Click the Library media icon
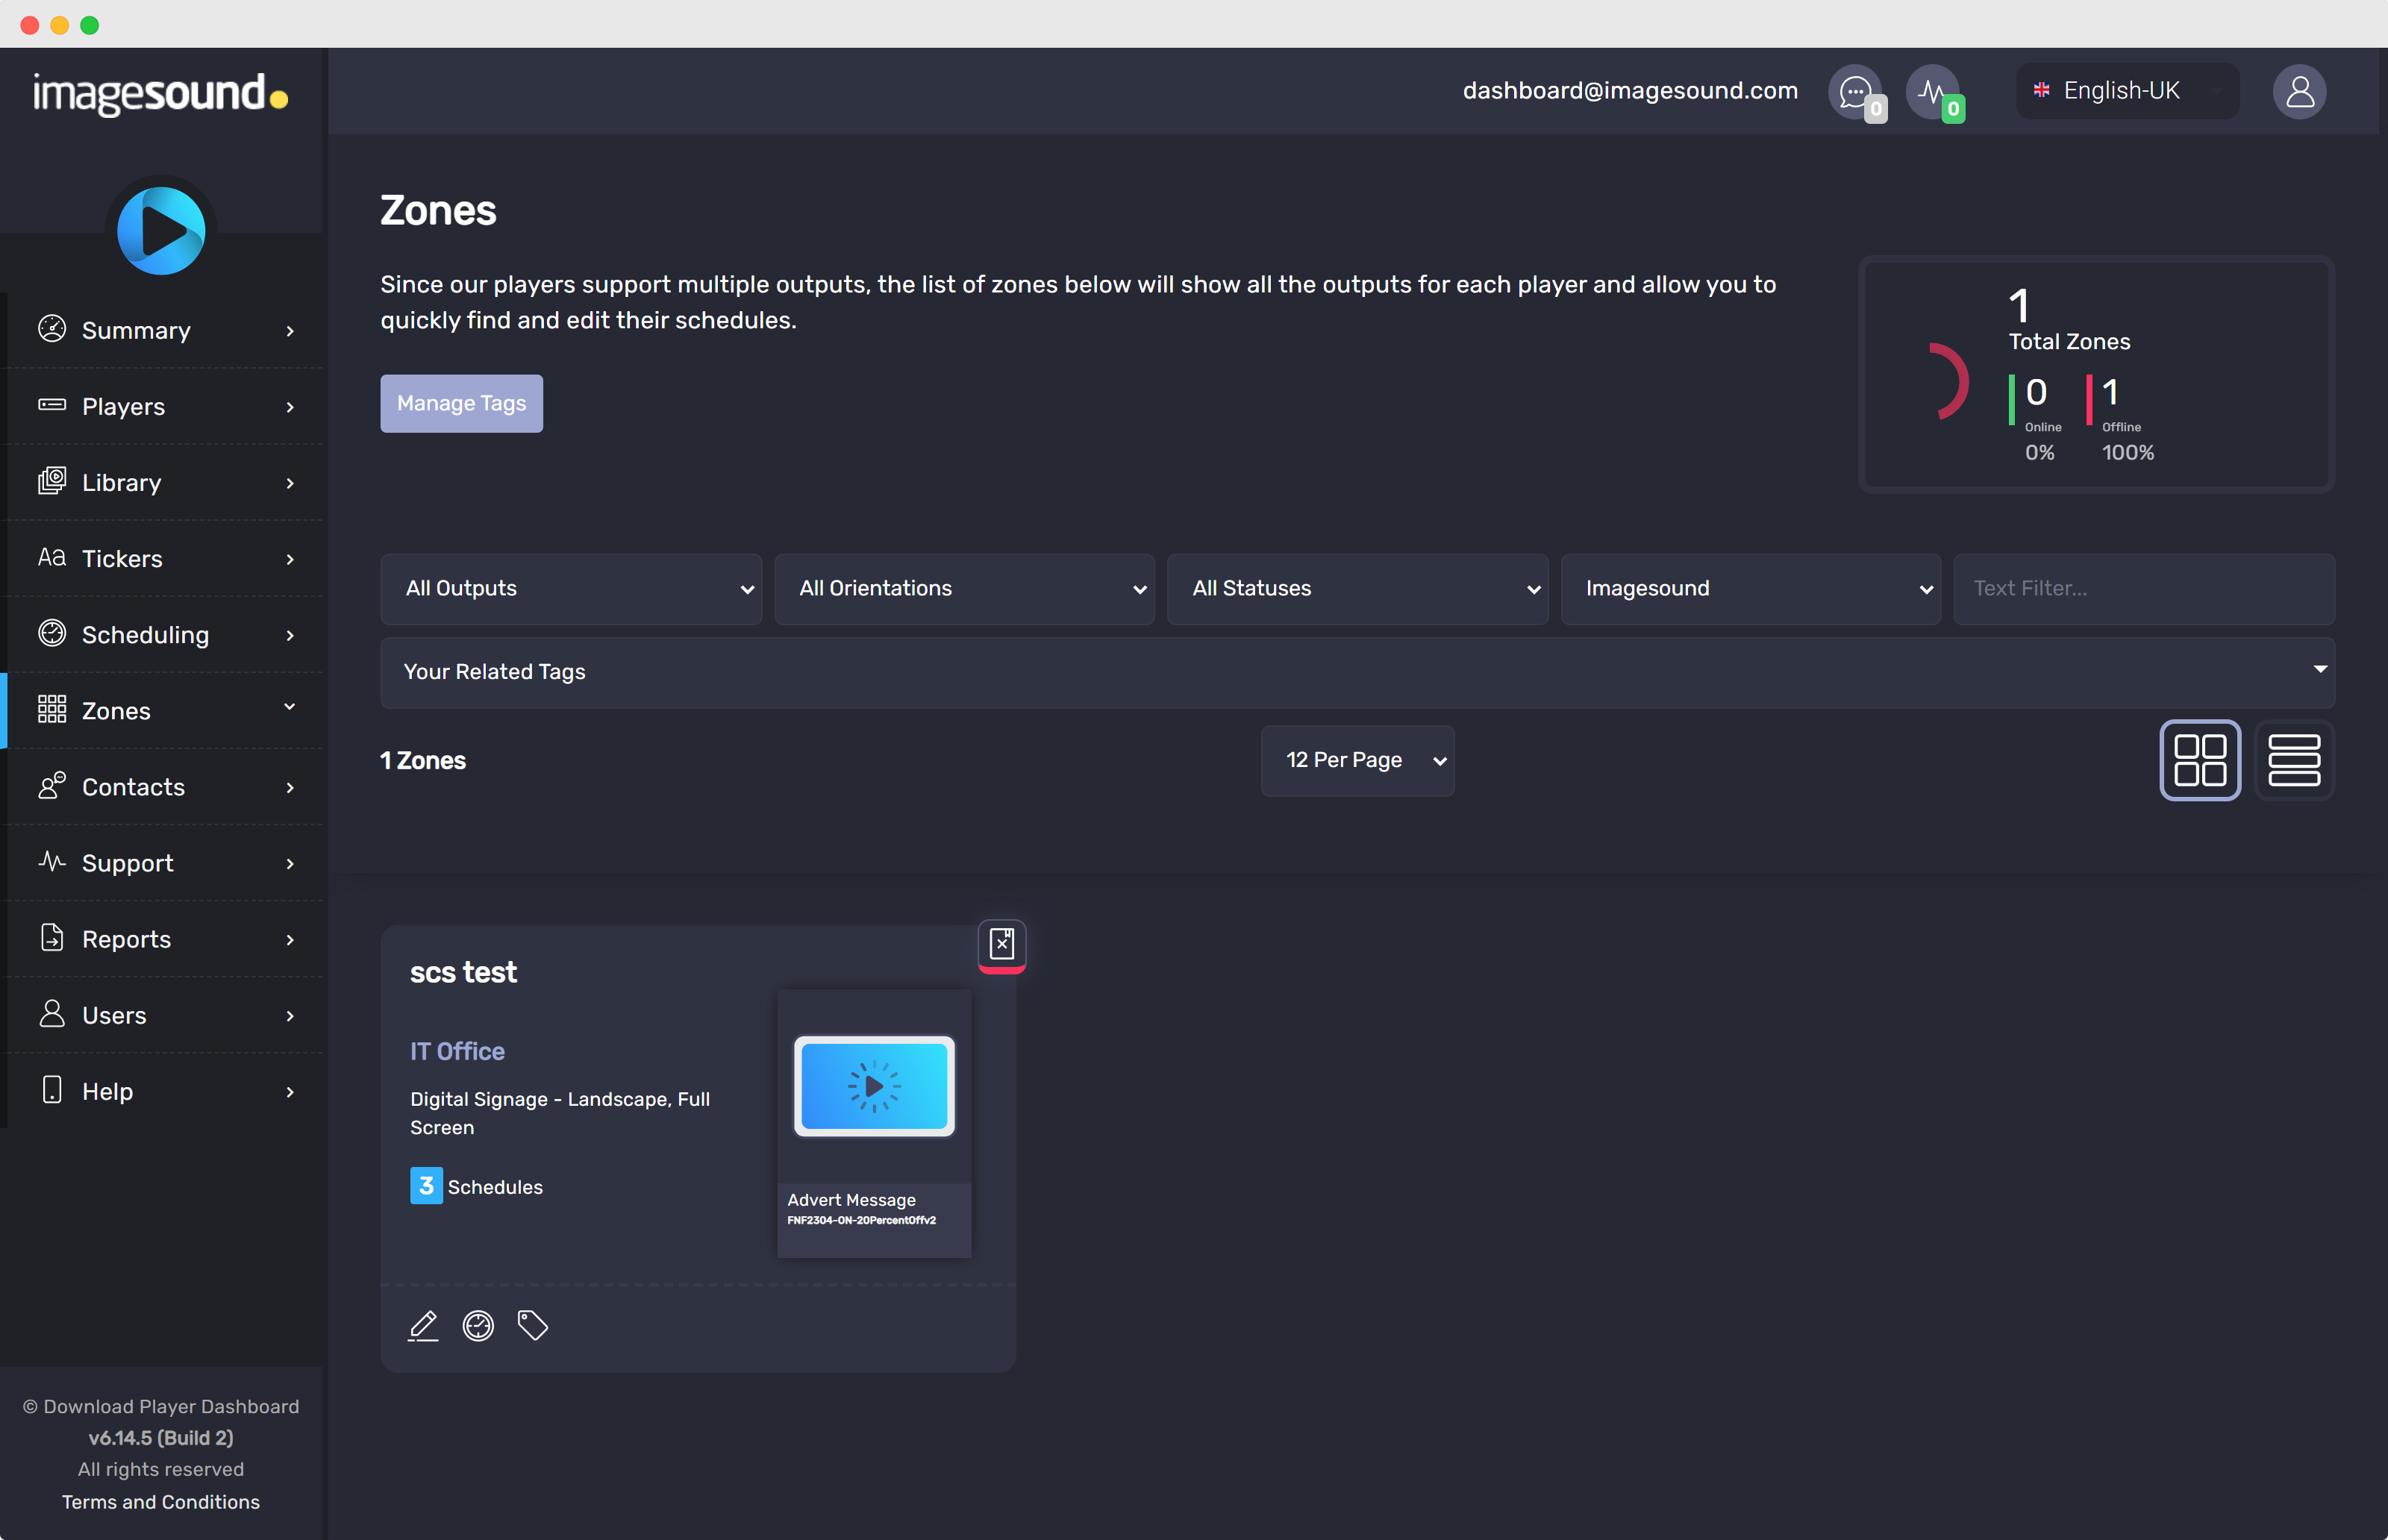2388x1540 pixels. pos(52,481)
